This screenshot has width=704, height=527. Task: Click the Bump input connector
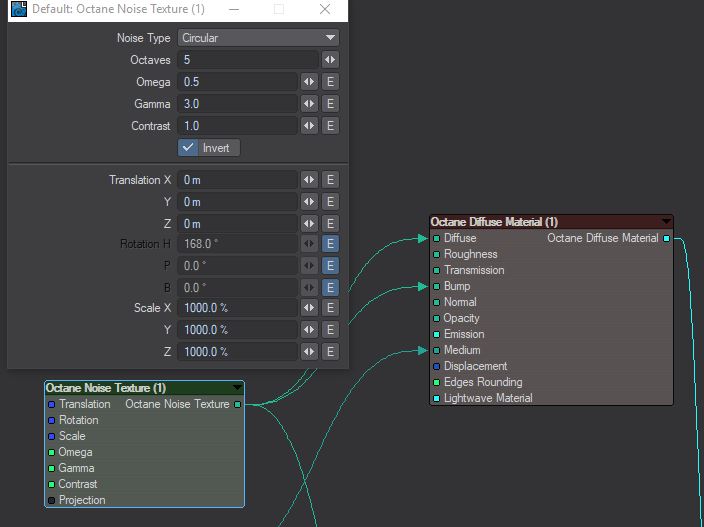[x=436, y=286]
